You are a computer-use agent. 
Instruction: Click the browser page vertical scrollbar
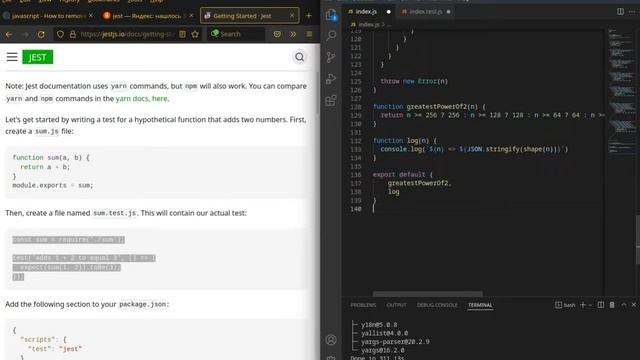coord(318,93)
